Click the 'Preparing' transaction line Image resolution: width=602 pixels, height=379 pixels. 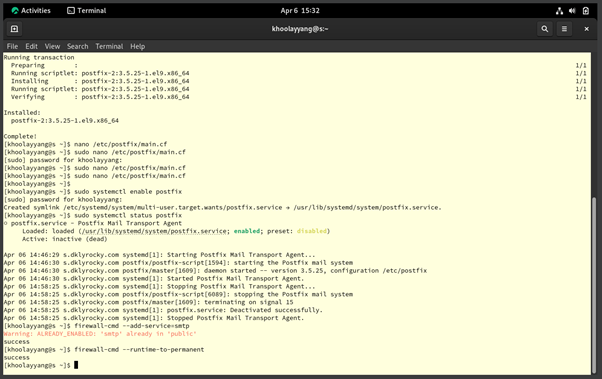[44, 65]
